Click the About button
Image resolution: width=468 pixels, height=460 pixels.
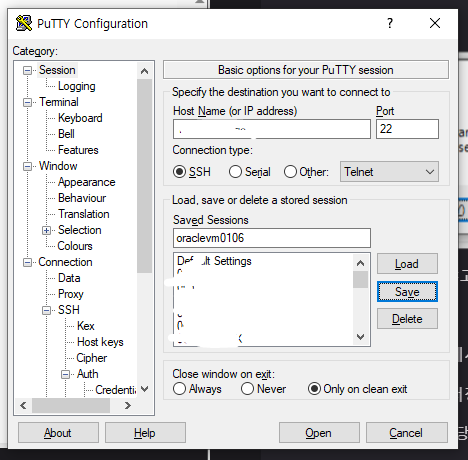click(x=58, y=433)
